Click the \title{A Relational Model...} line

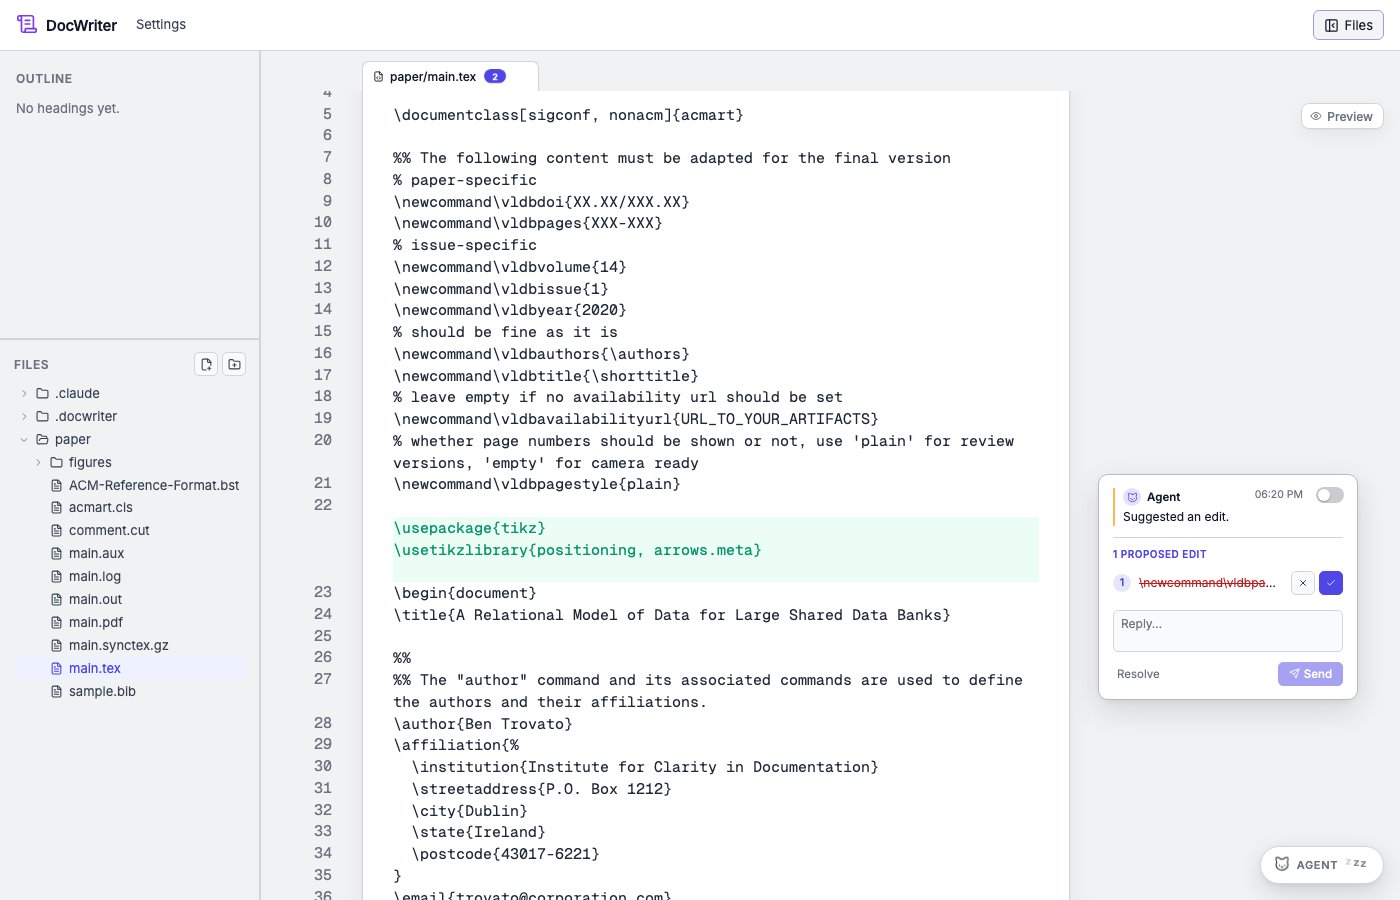(x=672, y=615)
